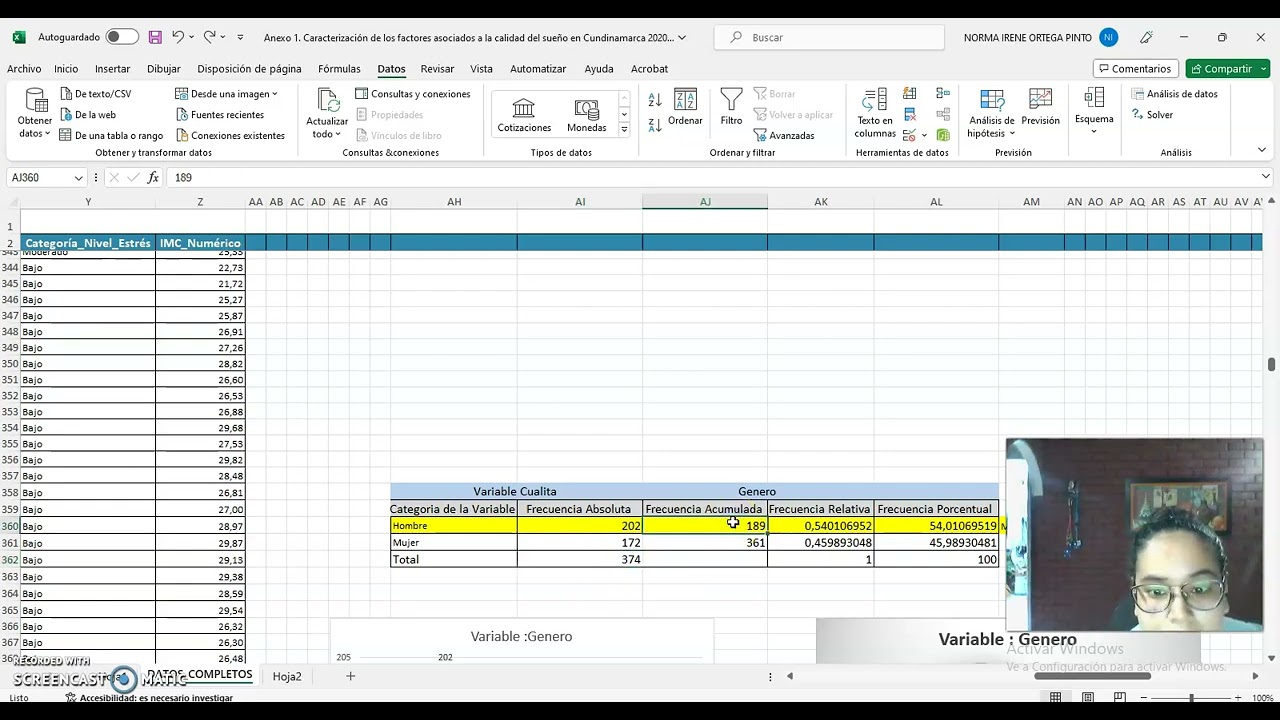Collapse the ribbon with chevron

pyautogui.click(x=1261, y=150)
